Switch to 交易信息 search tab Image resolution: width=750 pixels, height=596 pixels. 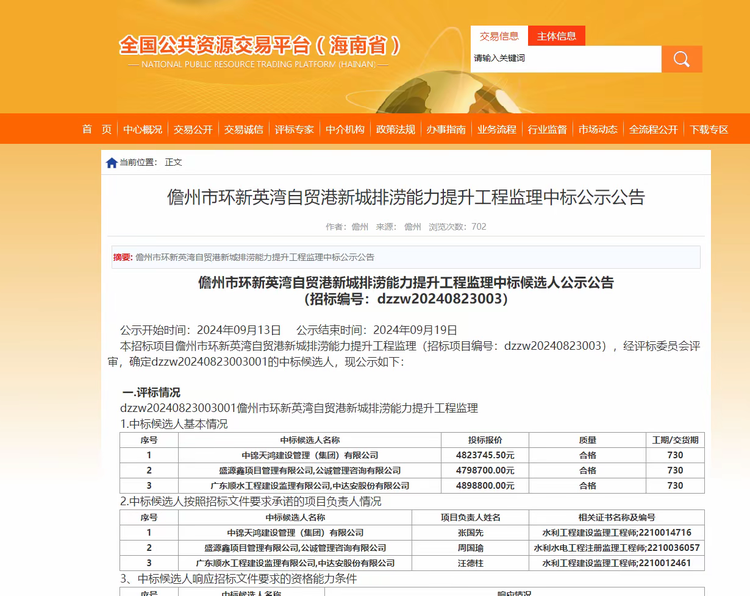tap(499, 36)
